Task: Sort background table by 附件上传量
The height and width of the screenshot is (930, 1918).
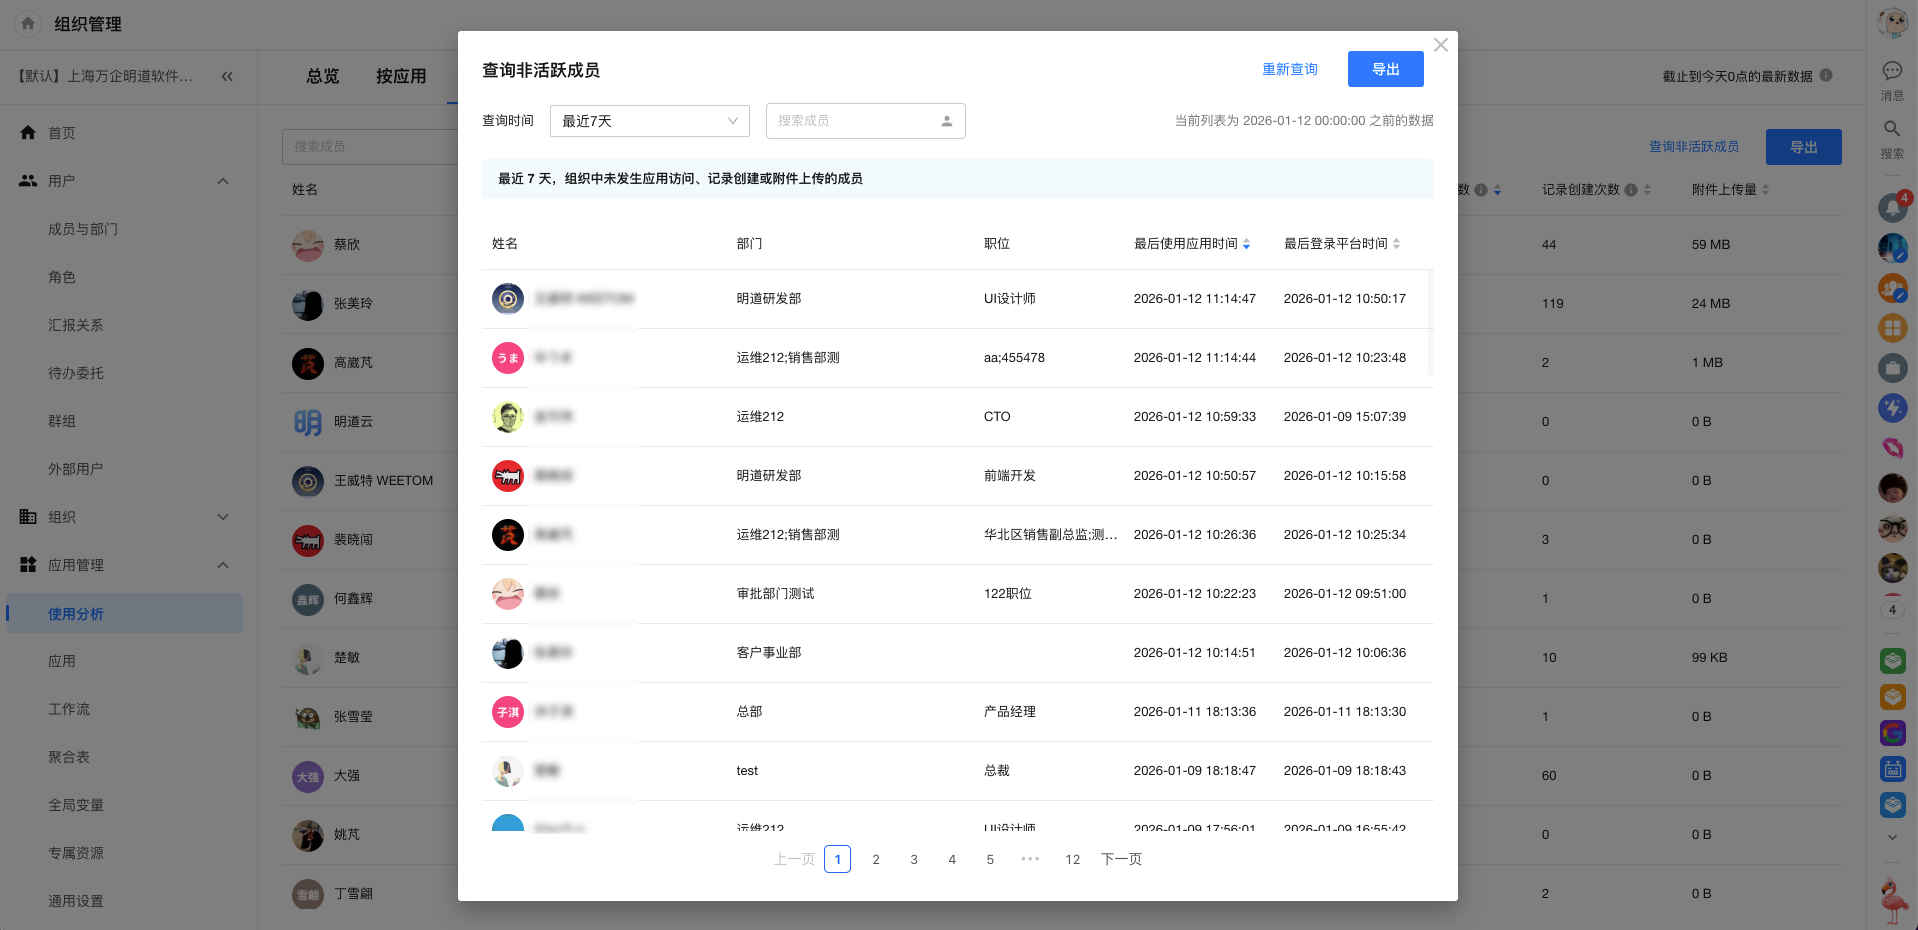Action: click(1765, 190)
